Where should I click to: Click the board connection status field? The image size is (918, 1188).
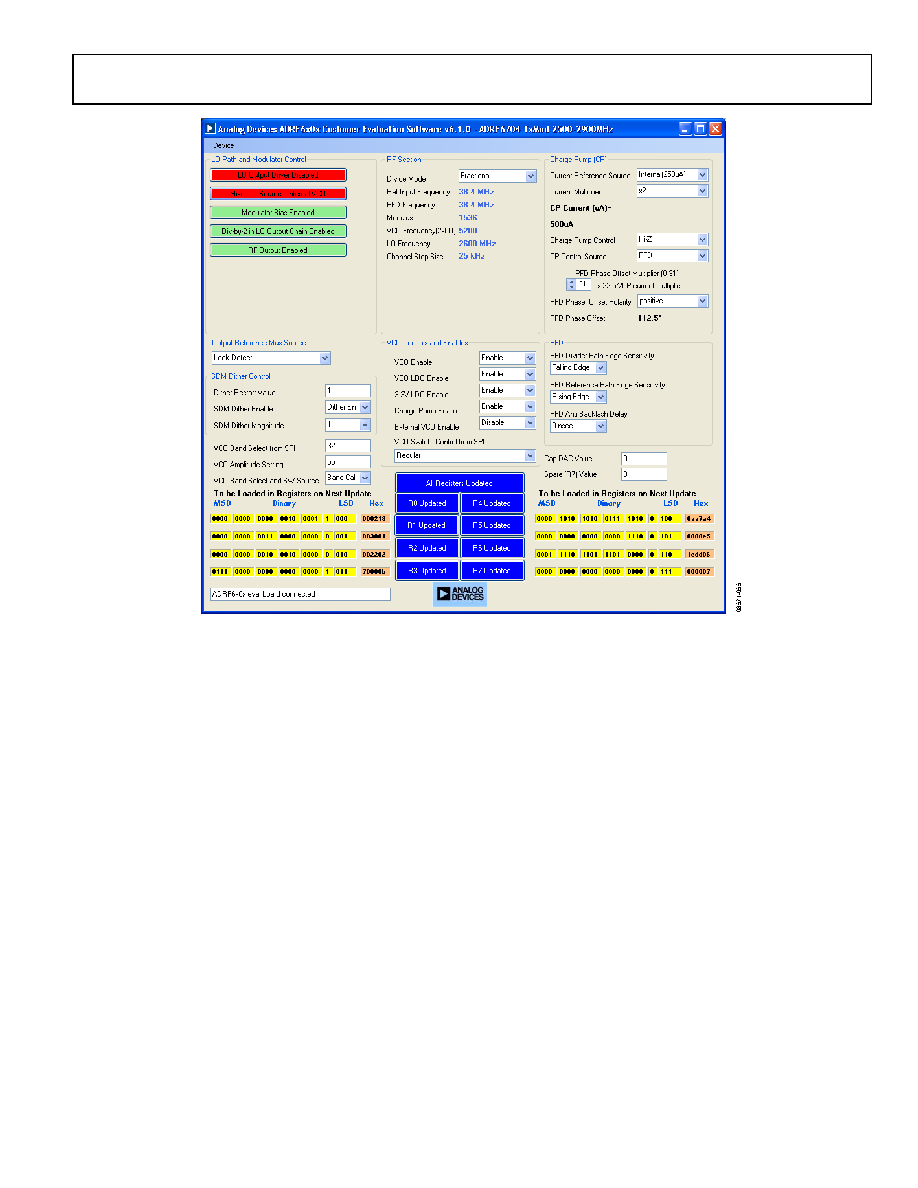pyautogui.click(x=300, y=594)
